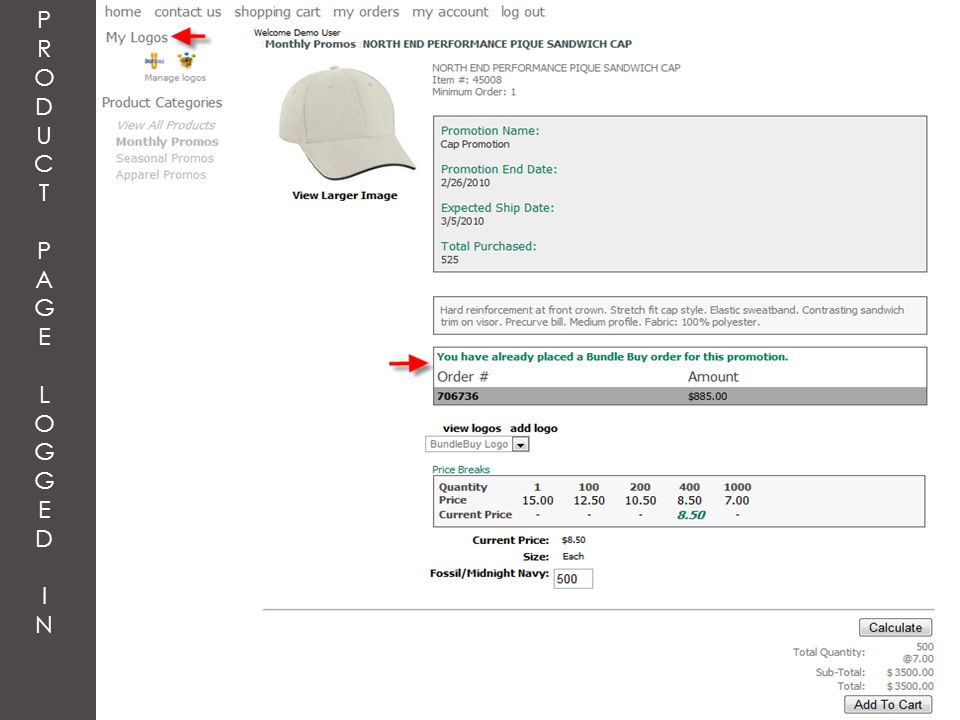Click the Calculate button
Screen dimensions: 960x720
[895, 628]
